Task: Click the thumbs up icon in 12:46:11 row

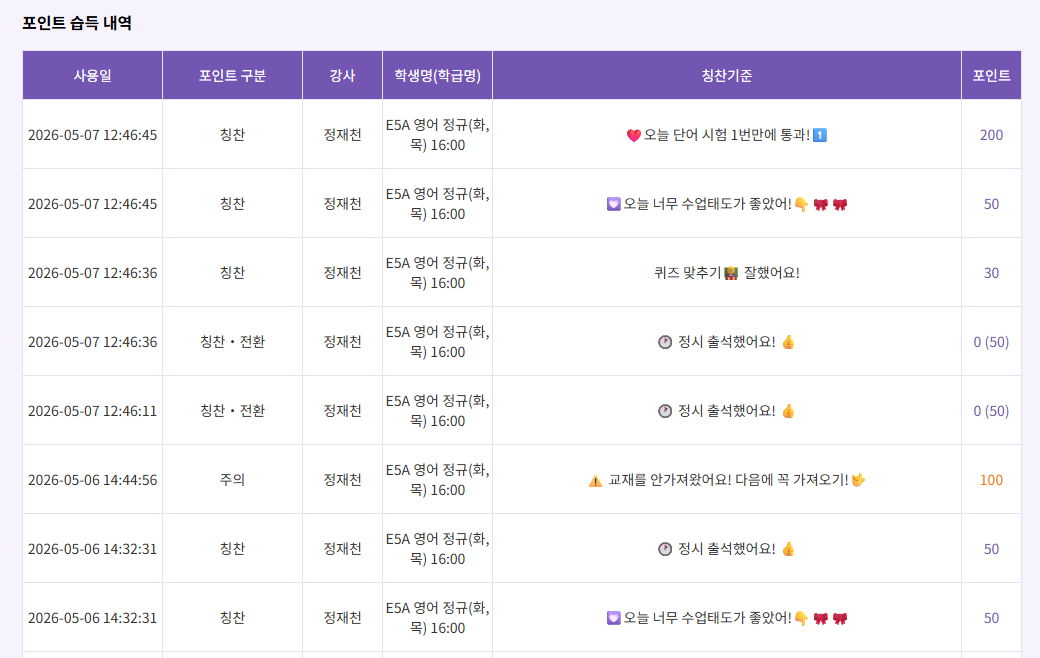Action: click(788, 411)
